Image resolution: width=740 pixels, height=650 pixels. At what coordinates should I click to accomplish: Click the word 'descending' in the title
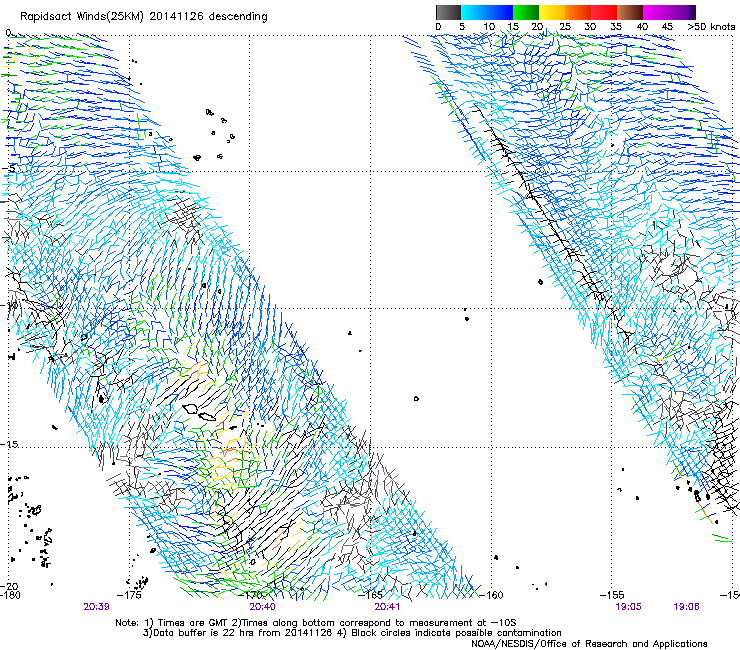pyautogui.click(x=238, y=16)
